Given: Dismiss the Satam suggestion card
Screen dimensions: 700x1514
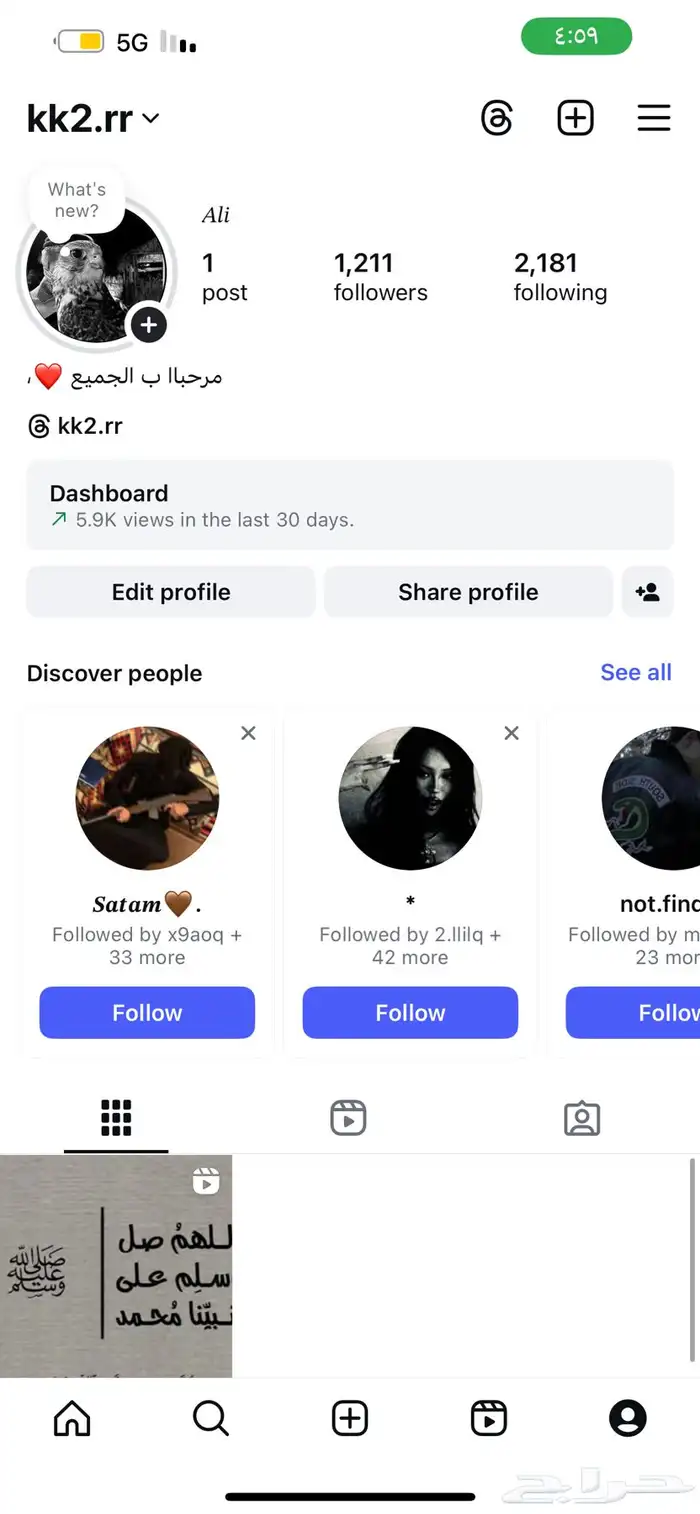Looking at the screenshot, I should tap(248, 733).
